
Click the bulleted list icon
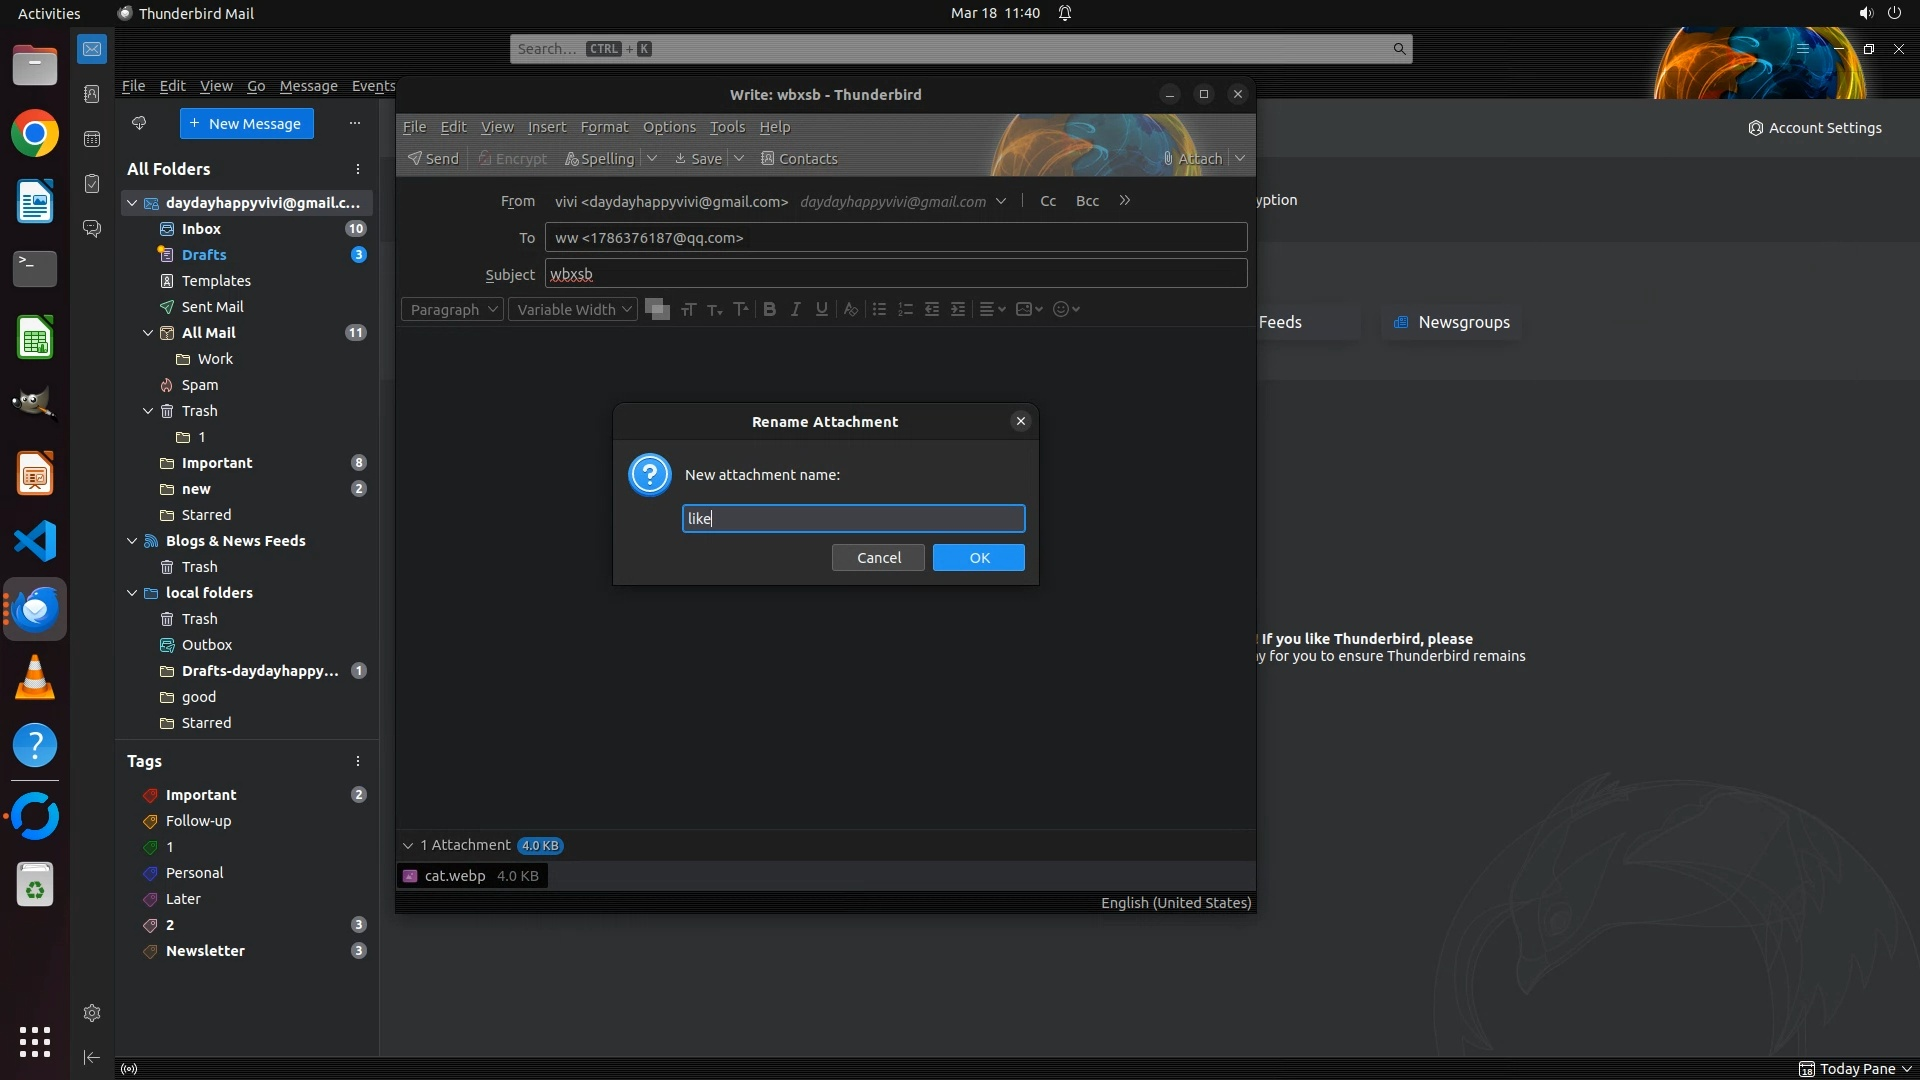pyautogui.click(x=879, y=309)
